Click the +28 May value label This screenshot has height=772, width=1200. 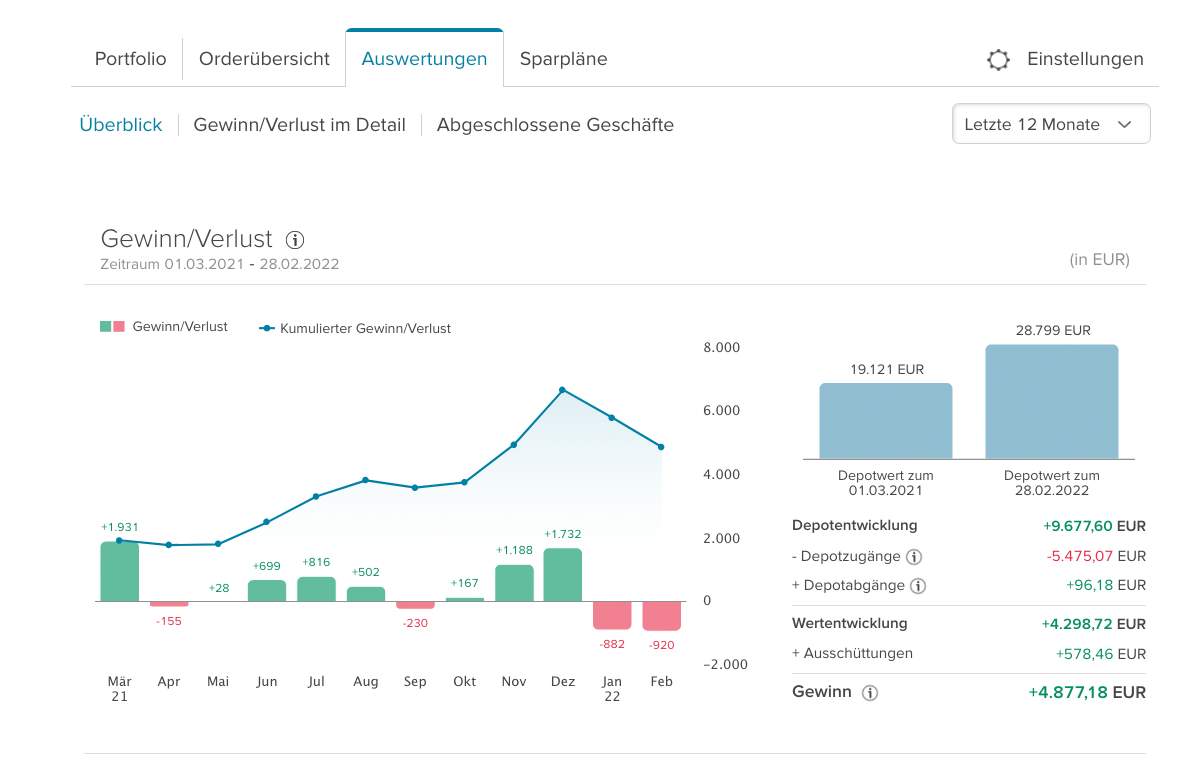pyautogui.click(x=218, y=588)
